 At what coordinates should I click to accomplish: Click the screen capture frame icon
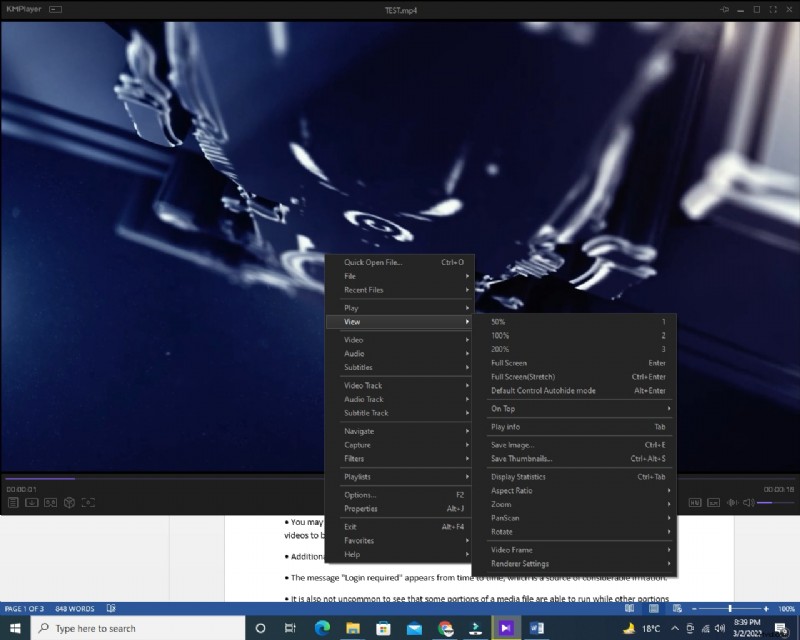(x=90, y=501)
